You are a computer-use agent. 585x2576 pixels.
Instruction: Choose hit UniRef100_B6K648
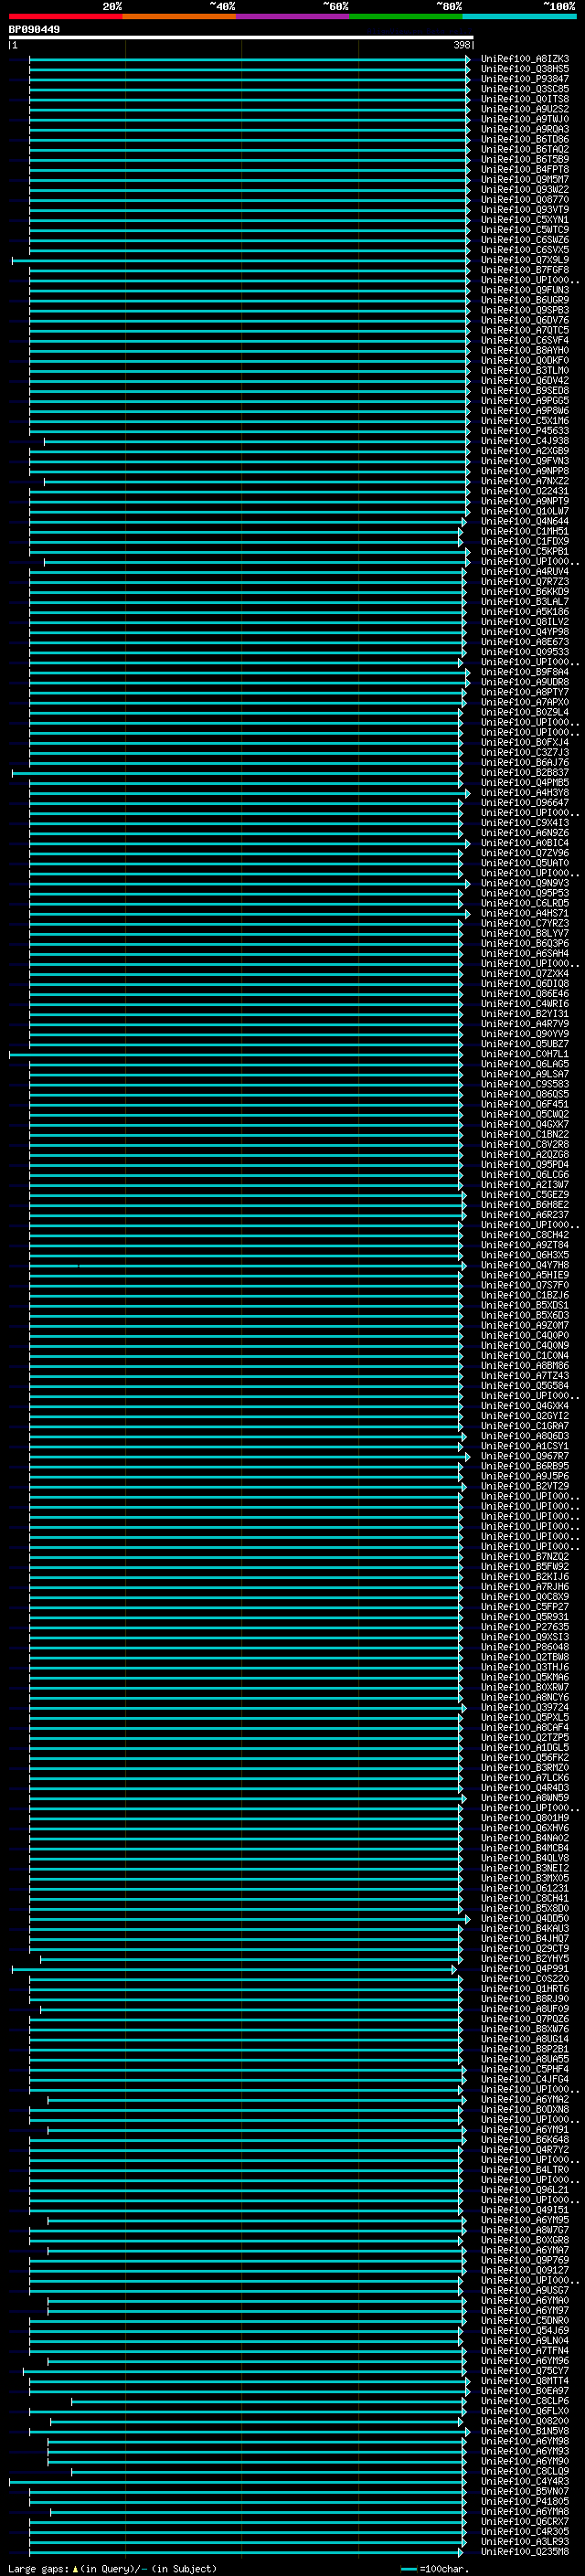pos(525,2139)
